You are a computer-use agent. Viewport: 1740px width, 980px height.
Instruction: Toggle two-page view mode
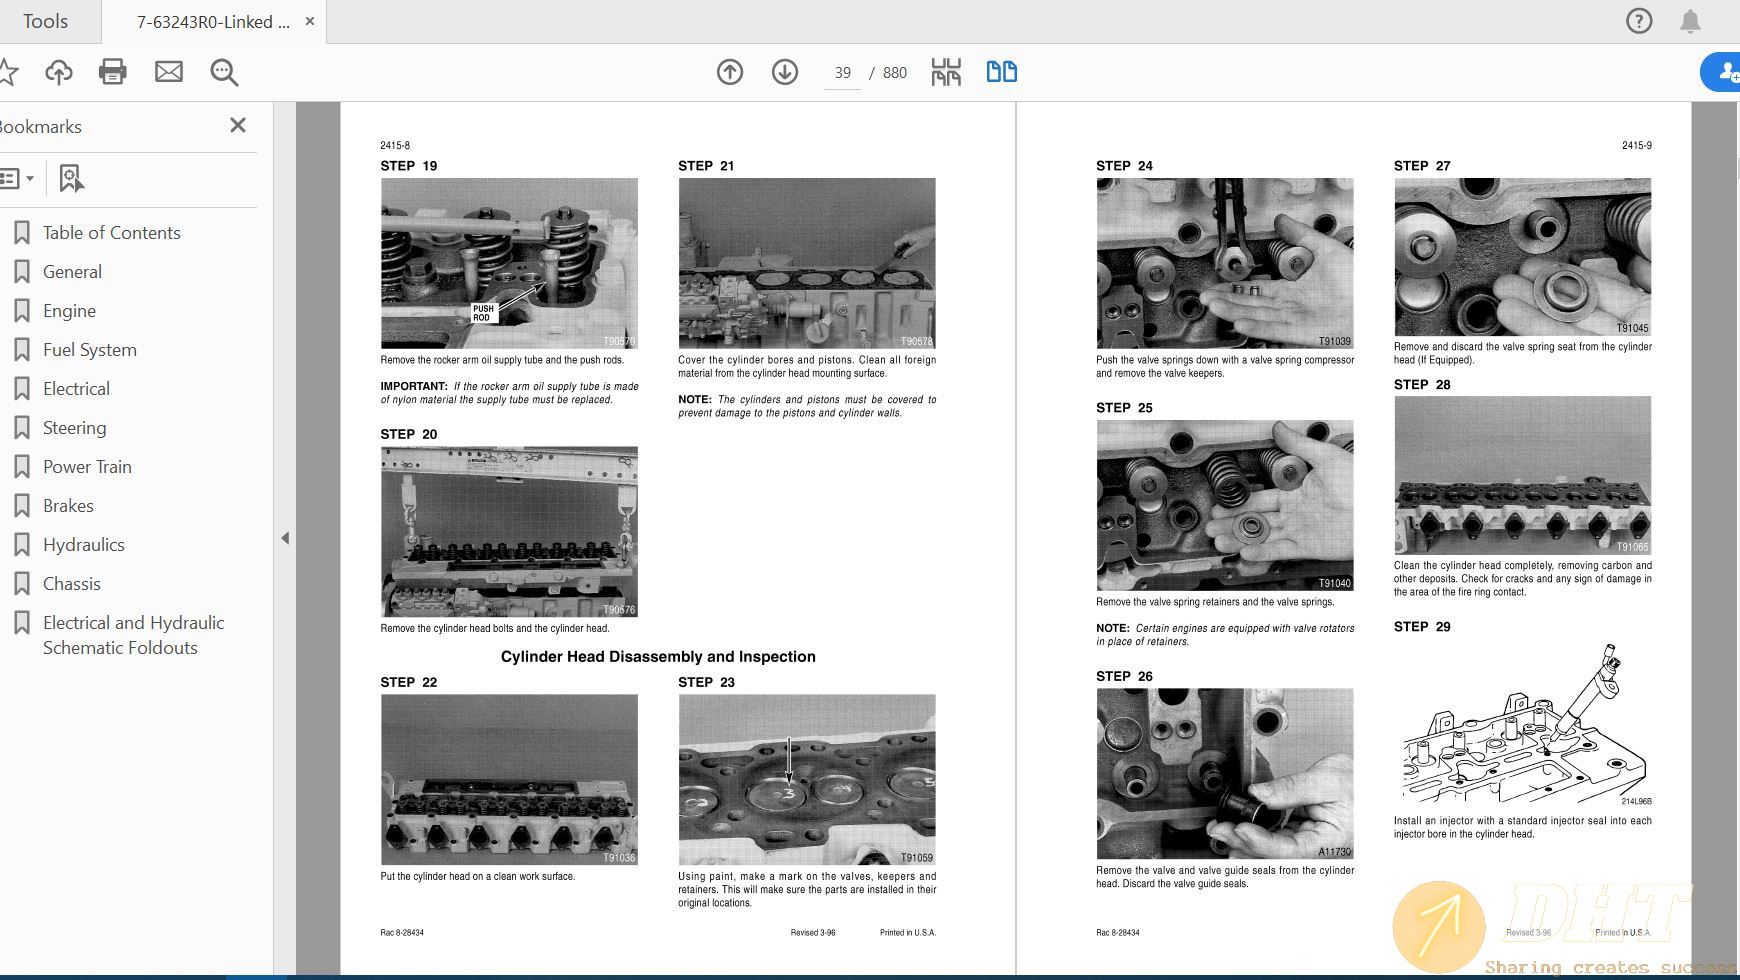pos(1001,72)
